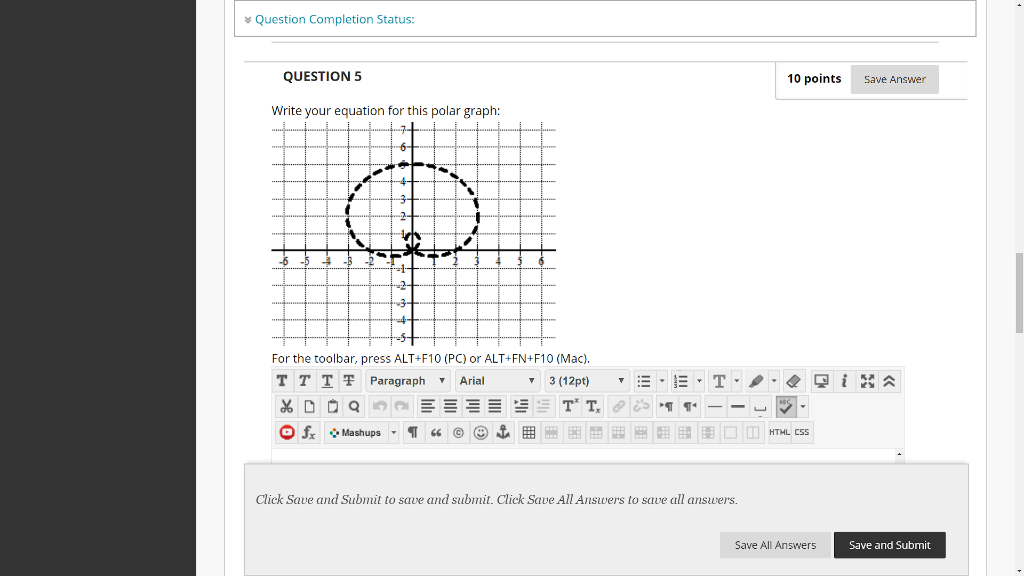The height and width of the screenshot is (576, 1024).
Task: Toggle fullscreen editor mode
Action: pyautogui.click(x=867, y=381)
